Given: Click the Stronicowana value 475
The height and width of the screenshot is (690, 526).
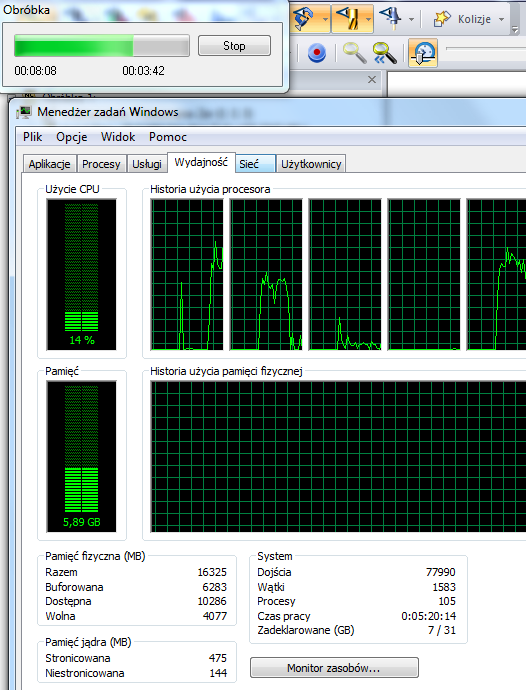Looking at the screenshot, I should 217,658.
